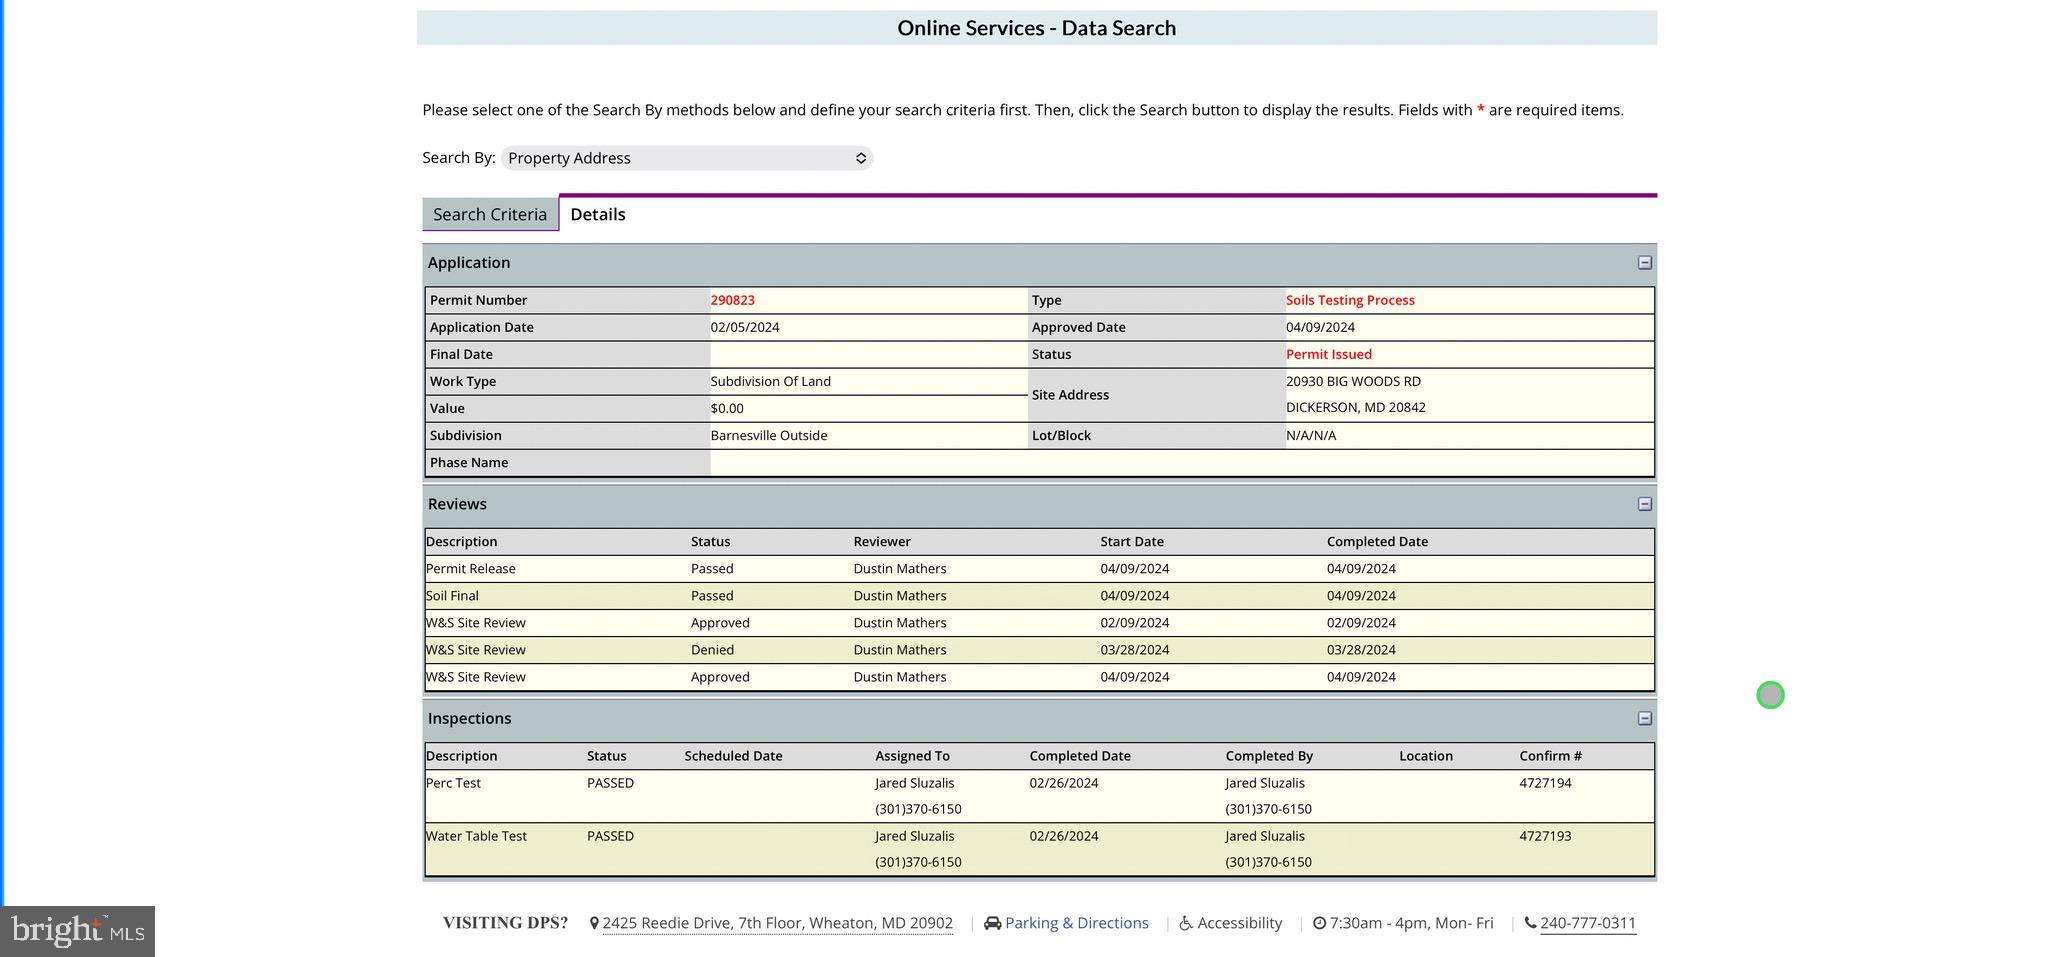Open the Search By dropdown
The height and width of the screenshot is (957, 2048).
tap(687, 159)
